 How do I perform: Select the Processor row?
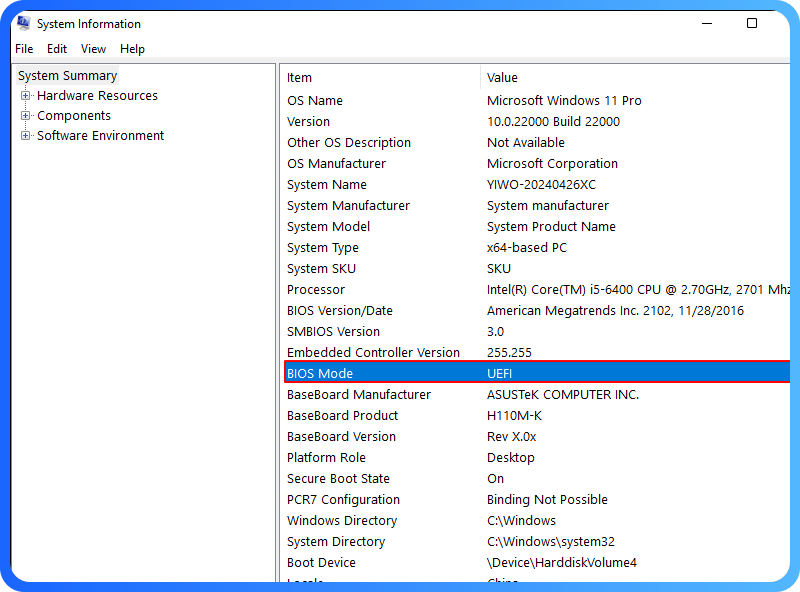537,289
